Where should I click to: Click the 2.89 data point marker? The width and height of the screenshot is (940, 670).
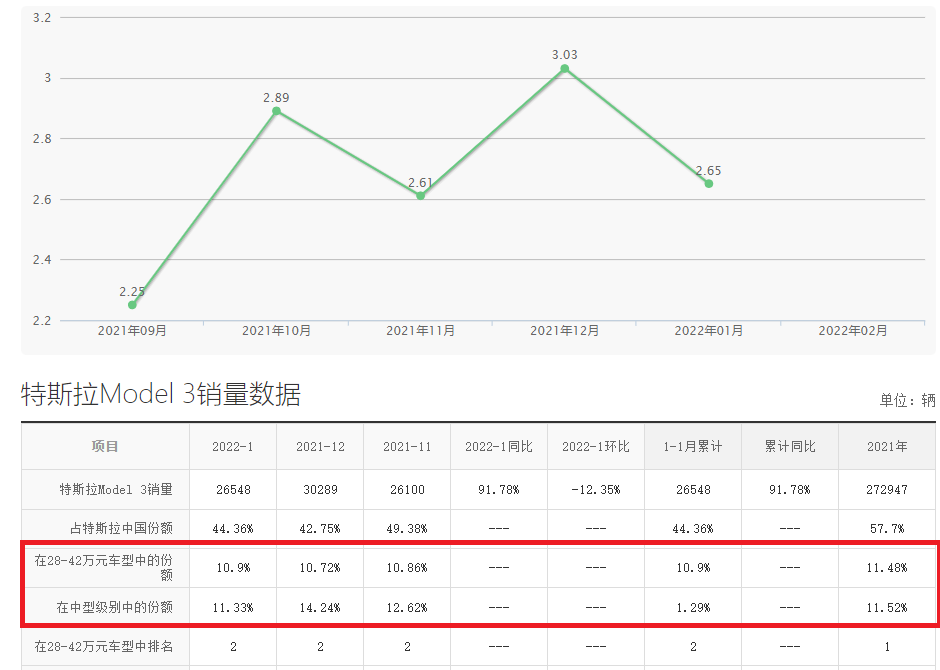click(x=276, y=111)
